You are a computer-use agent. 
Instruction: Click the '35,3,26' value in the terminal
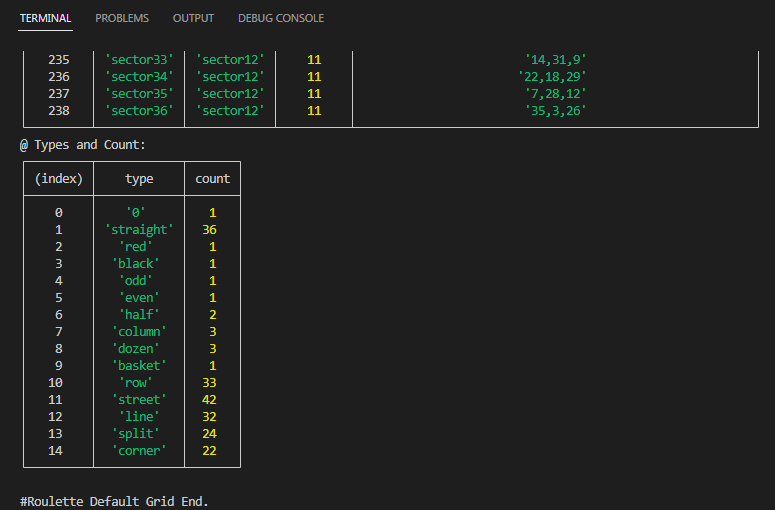coord(555,110)
